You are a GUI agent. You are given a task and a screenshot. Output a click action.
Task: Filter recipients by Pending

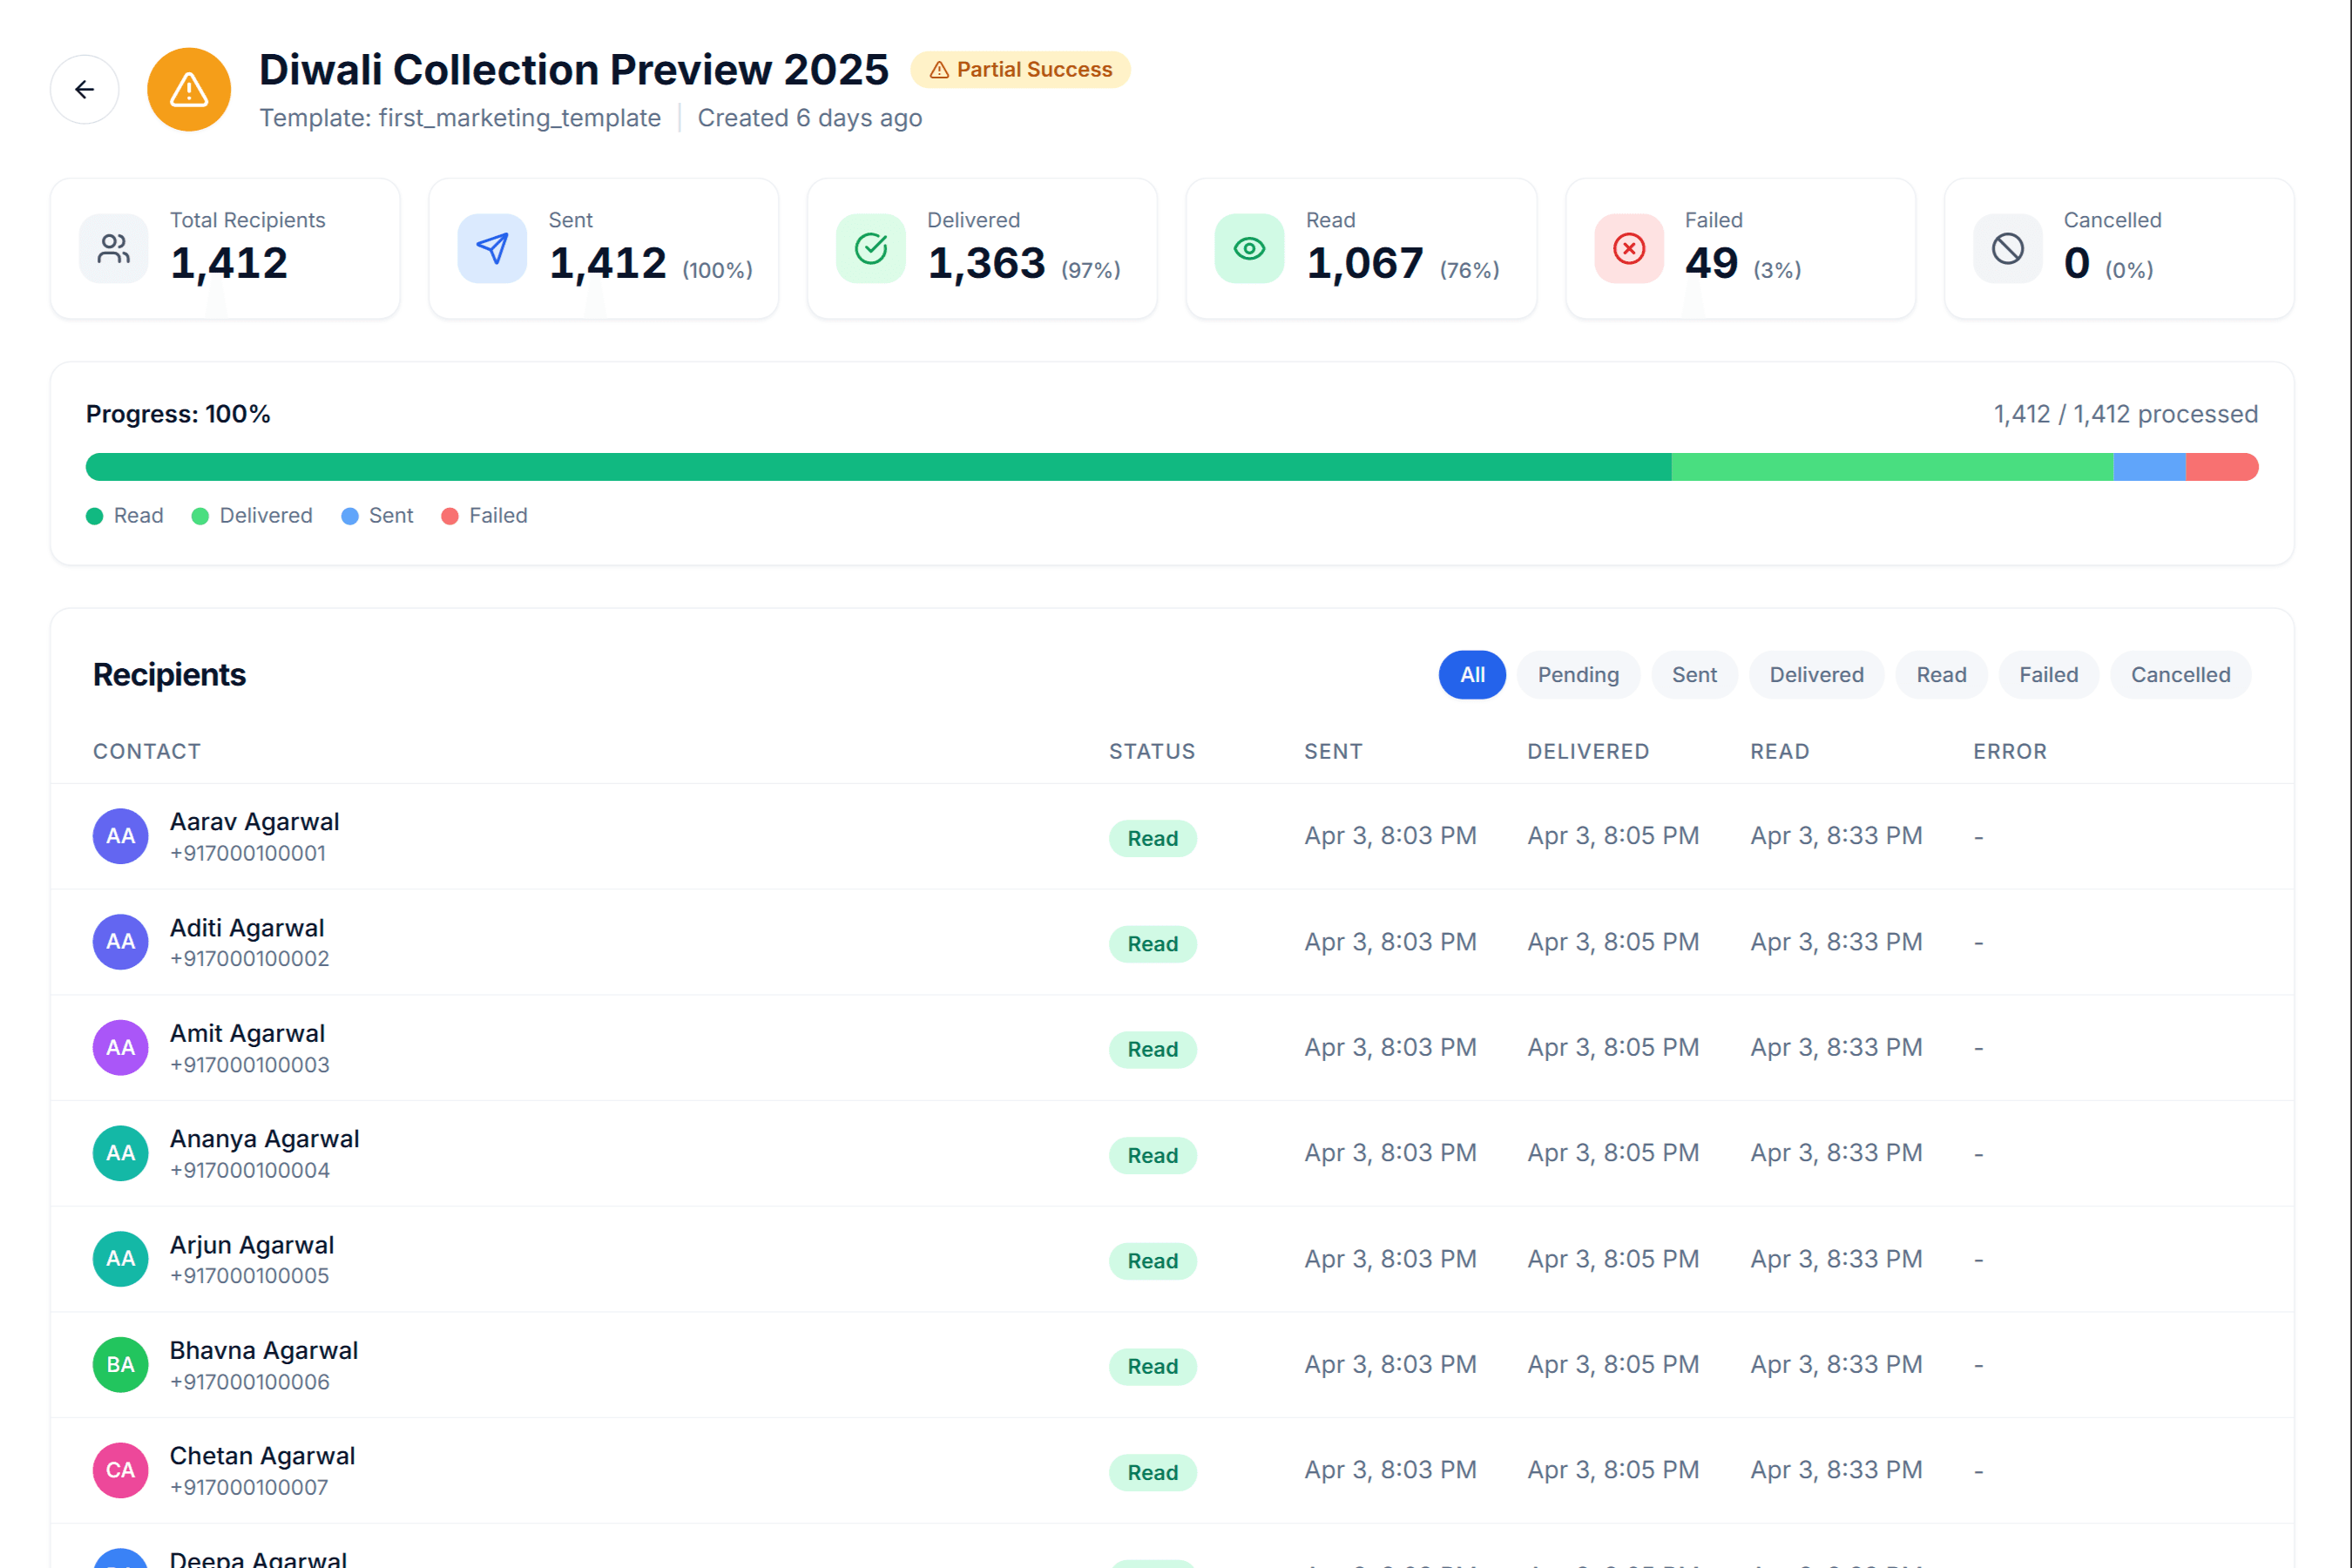tap(1578, 675)
